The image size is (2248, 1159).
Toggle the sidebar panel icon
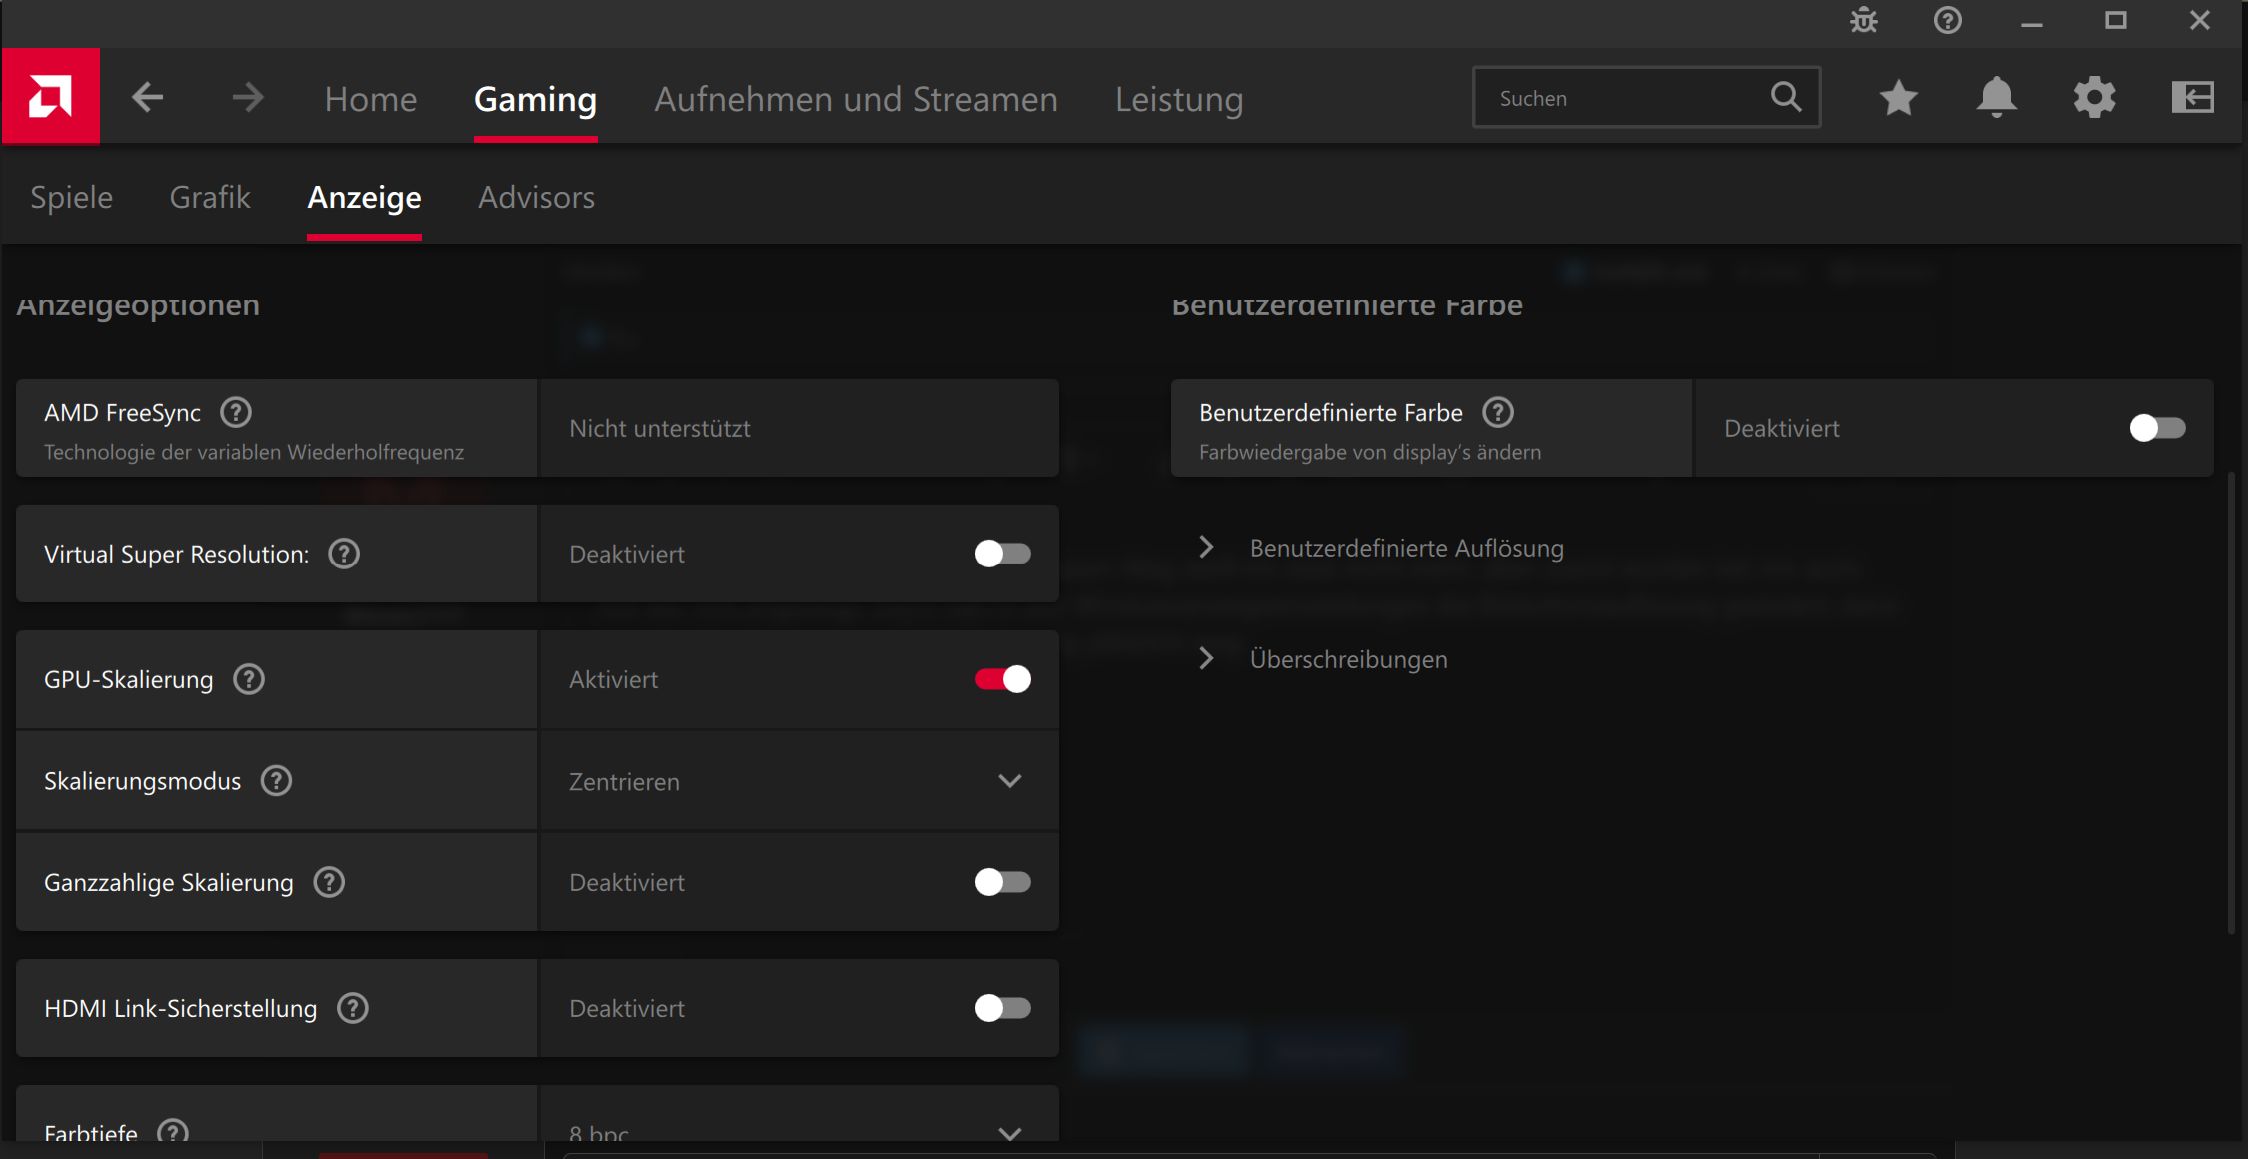coord(2192,98)
